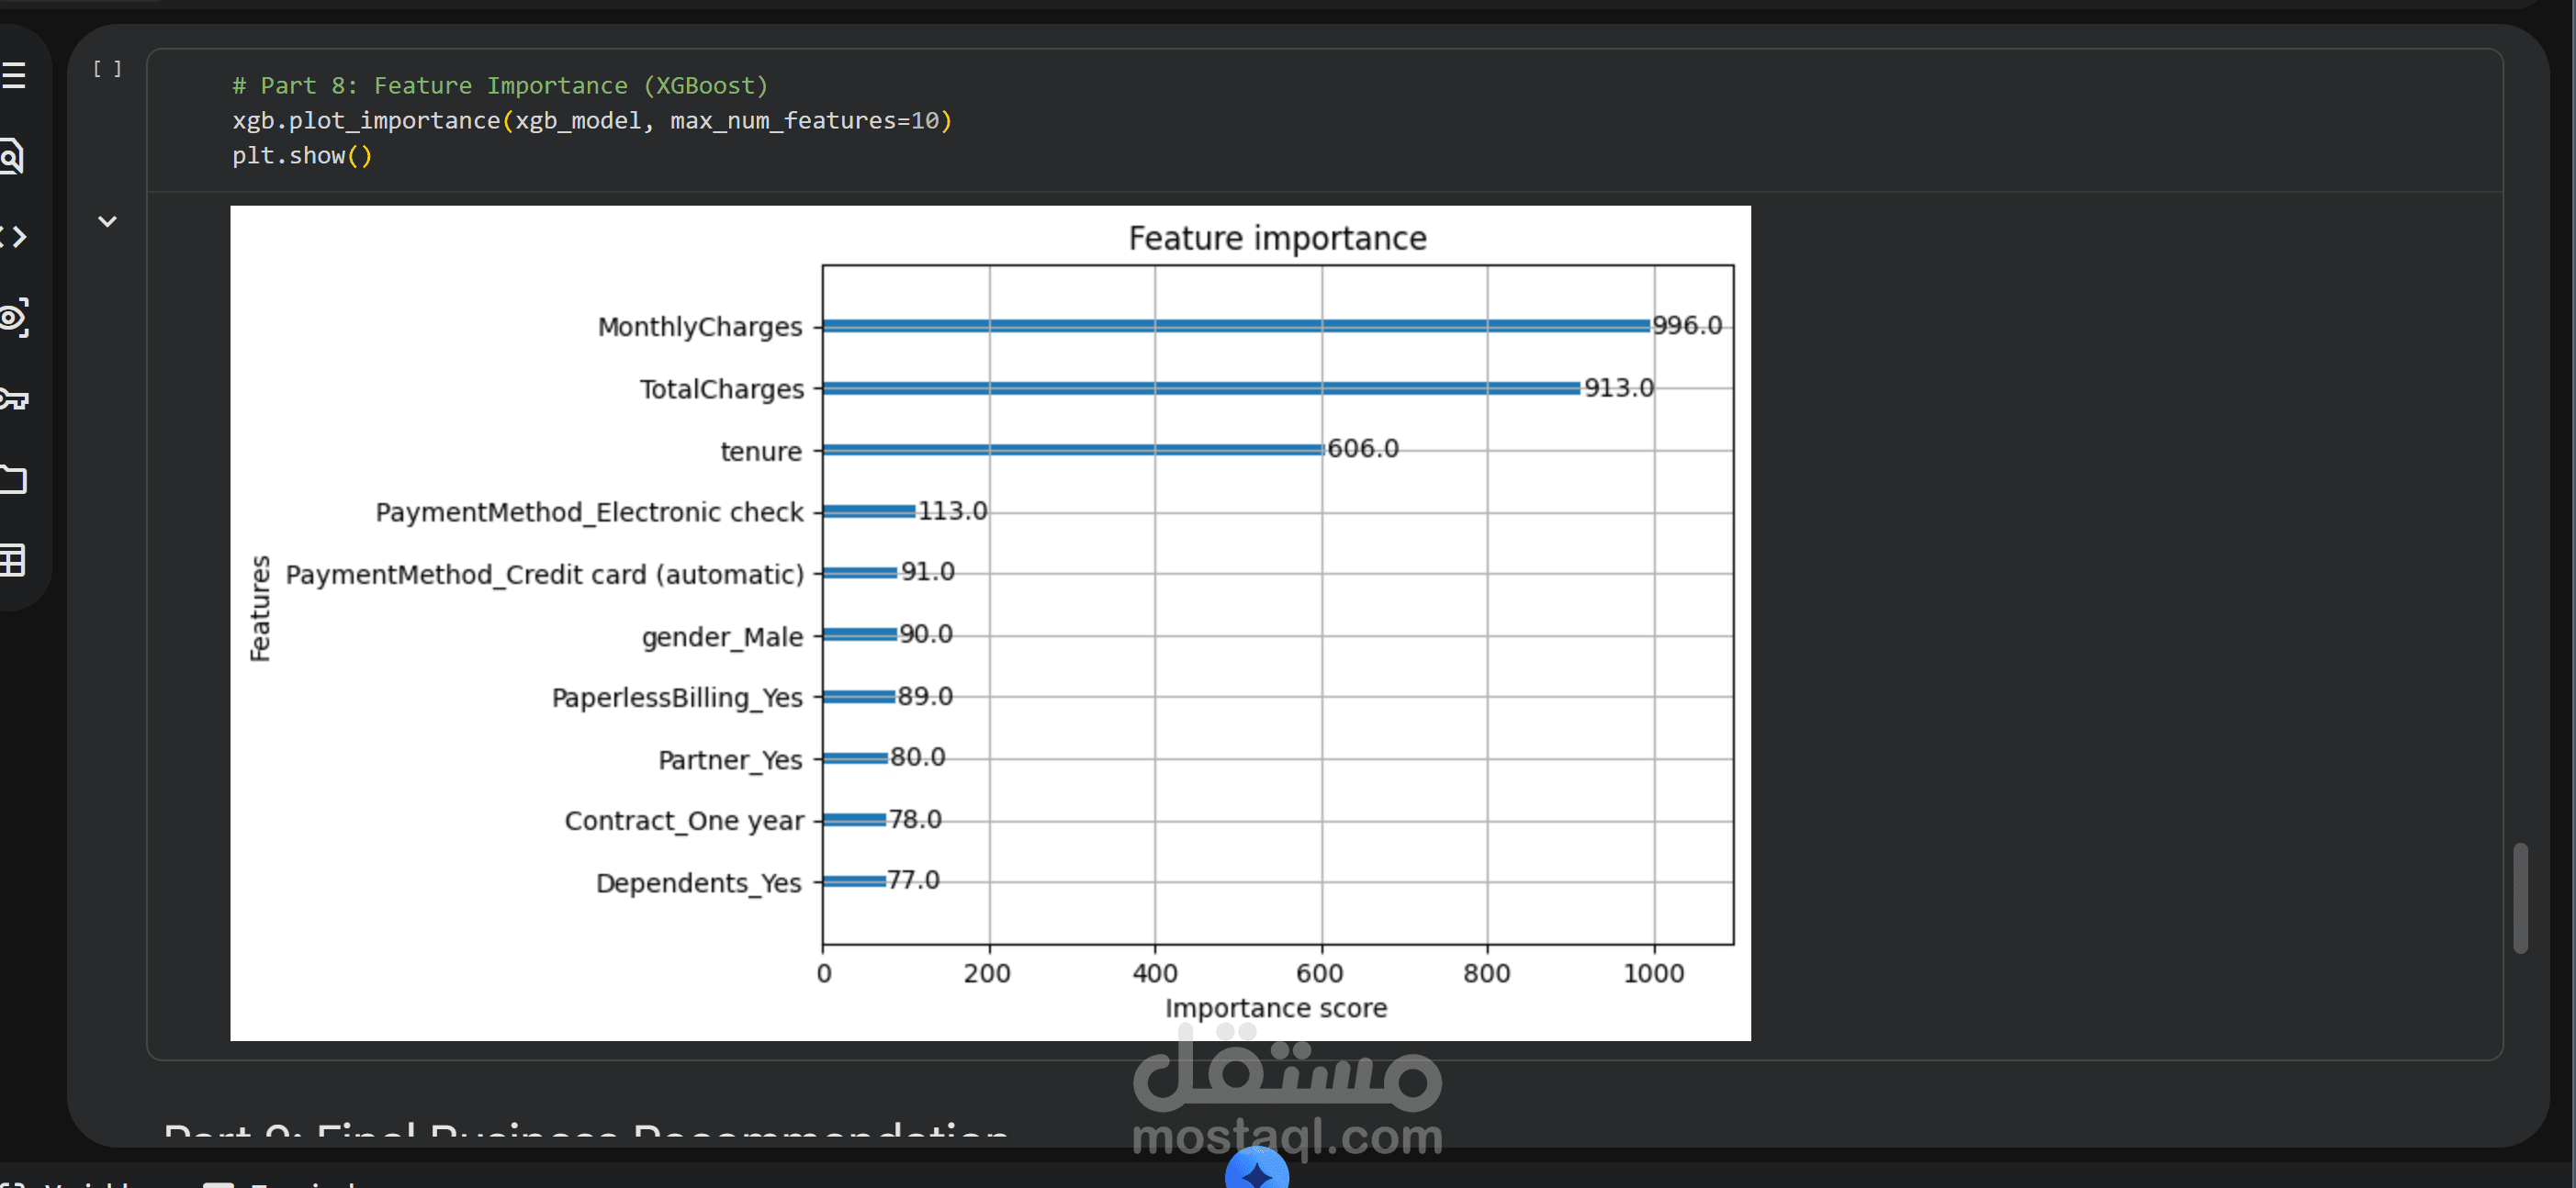2576x1188 pixels.
Task: Open the Files browser from the sidebar
Action: (x=14, y=480)
